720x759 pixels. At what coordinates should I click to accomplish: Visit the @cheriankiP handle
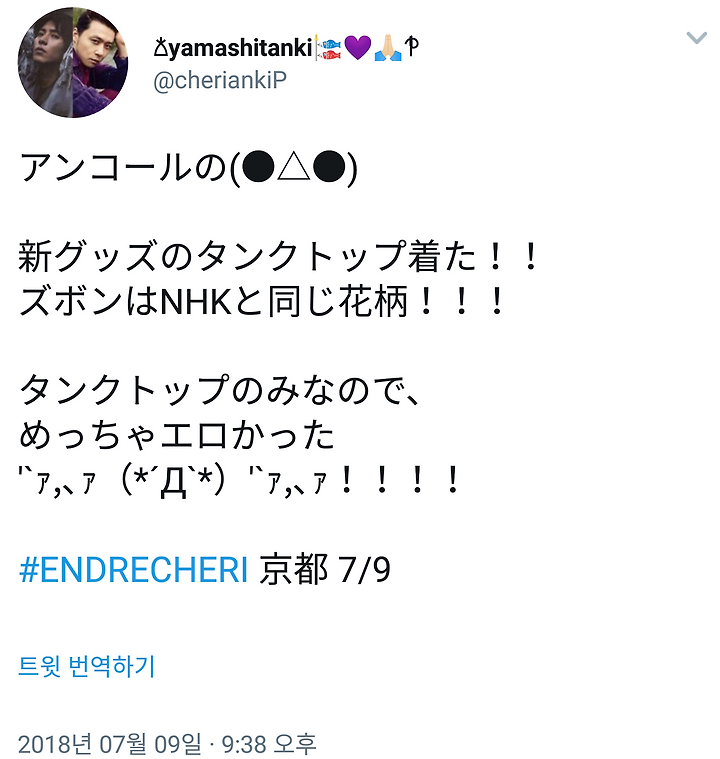point(220,80)
